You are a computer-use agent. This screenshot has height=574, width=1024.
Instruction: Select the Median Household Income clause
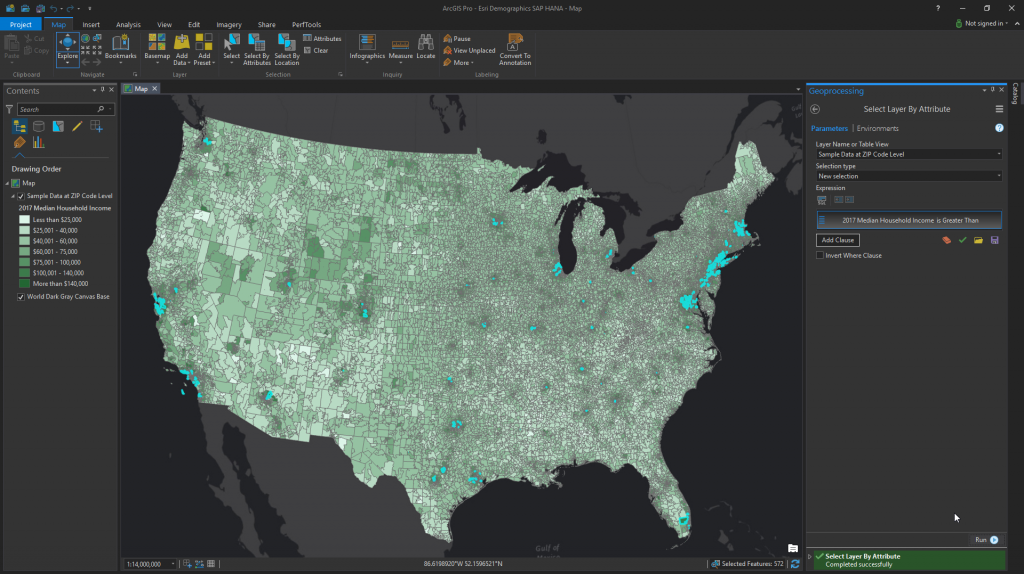click(908, 220)
